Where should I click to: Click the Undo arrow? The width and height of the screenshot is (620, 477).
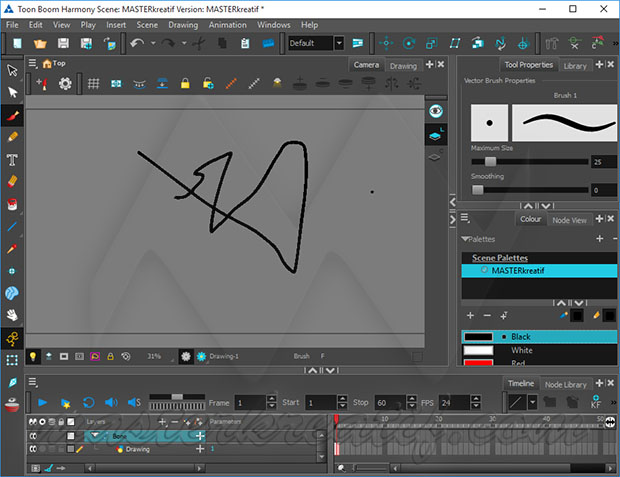tap(137, 43)
